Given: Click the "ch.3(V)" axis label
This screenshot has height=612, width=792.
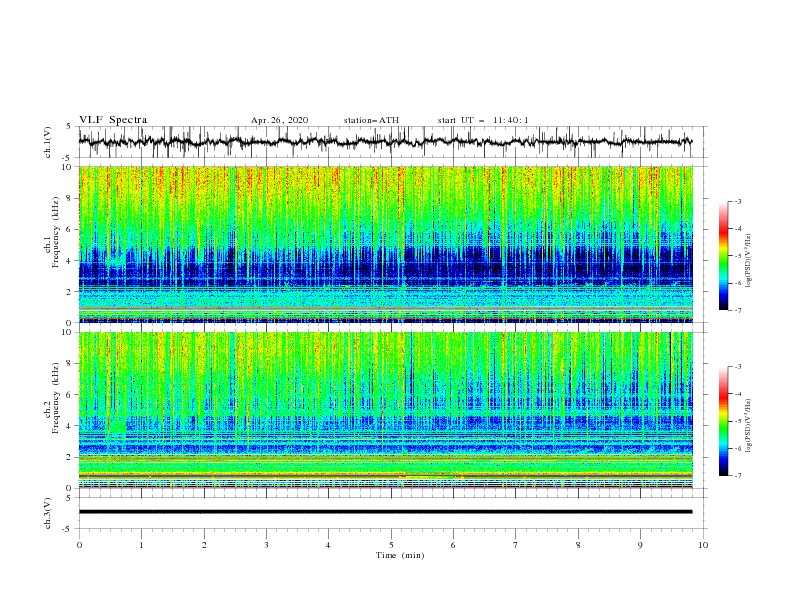Looking at the screenshot, I should (48, 513).
